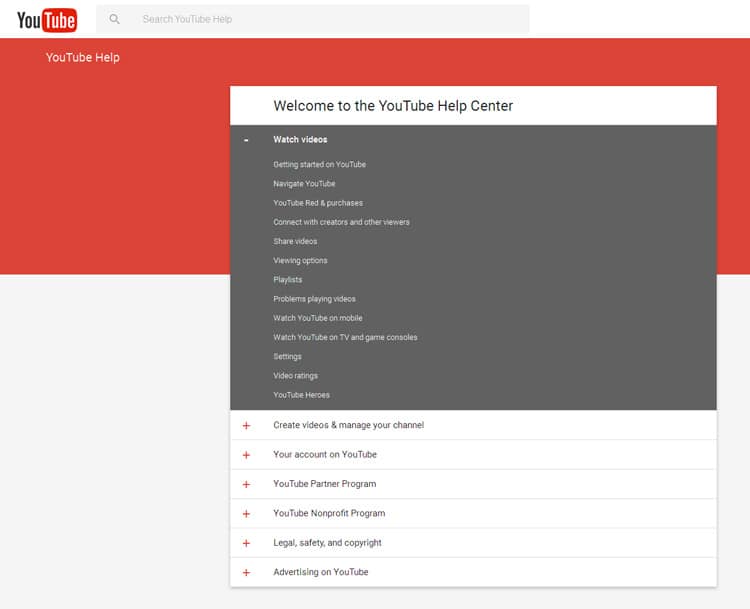Image resolution: width=750 pixels, height=609 pixels.
Task: Open the Playlists topic
Action: coord(287,279)
